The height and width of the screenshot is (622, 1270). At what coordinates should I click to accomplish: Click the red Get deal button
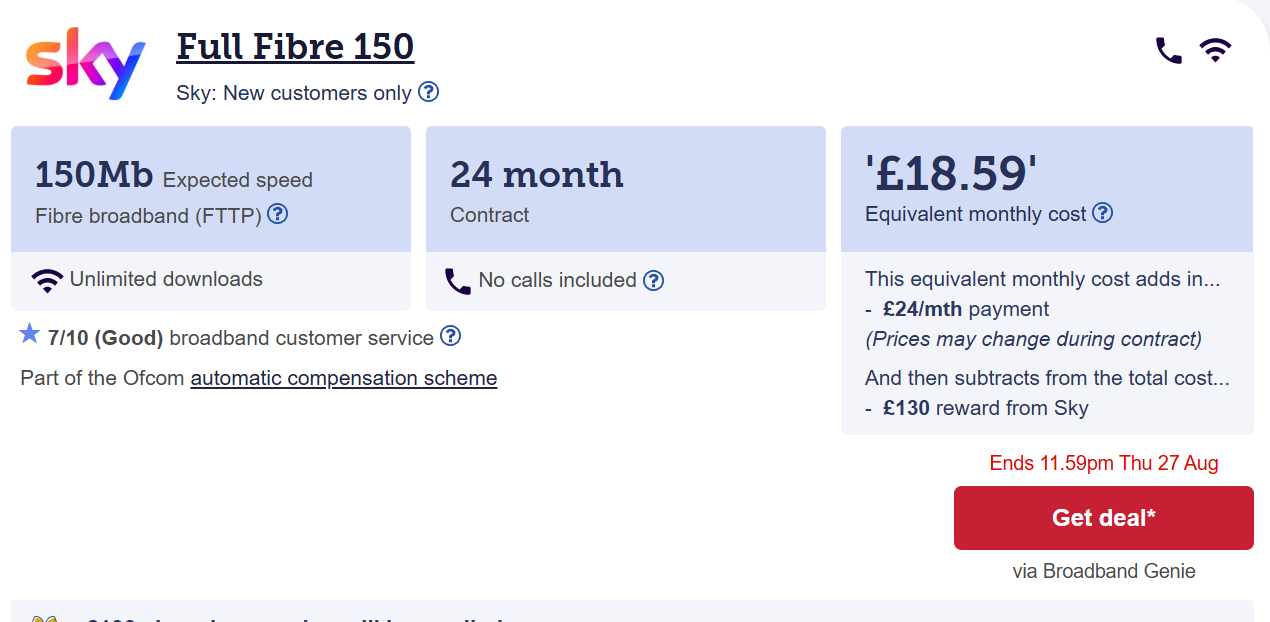pos(1104,518)
